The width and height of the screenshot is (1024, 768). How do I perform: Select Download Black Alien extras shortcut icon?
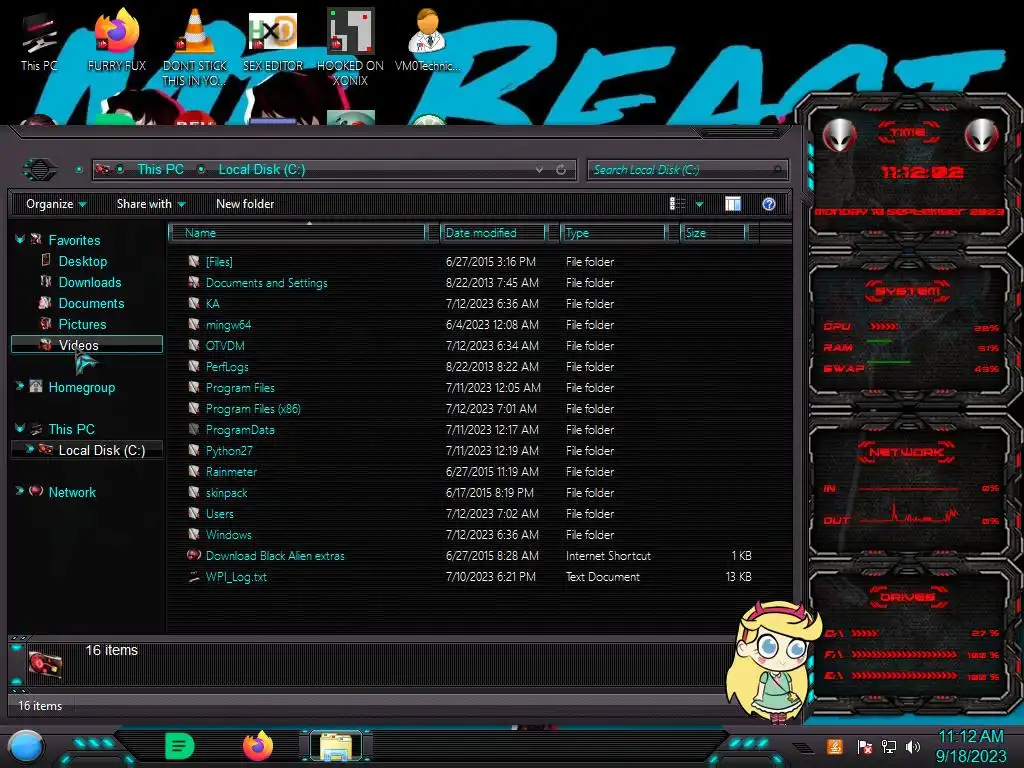coord(193,555)
